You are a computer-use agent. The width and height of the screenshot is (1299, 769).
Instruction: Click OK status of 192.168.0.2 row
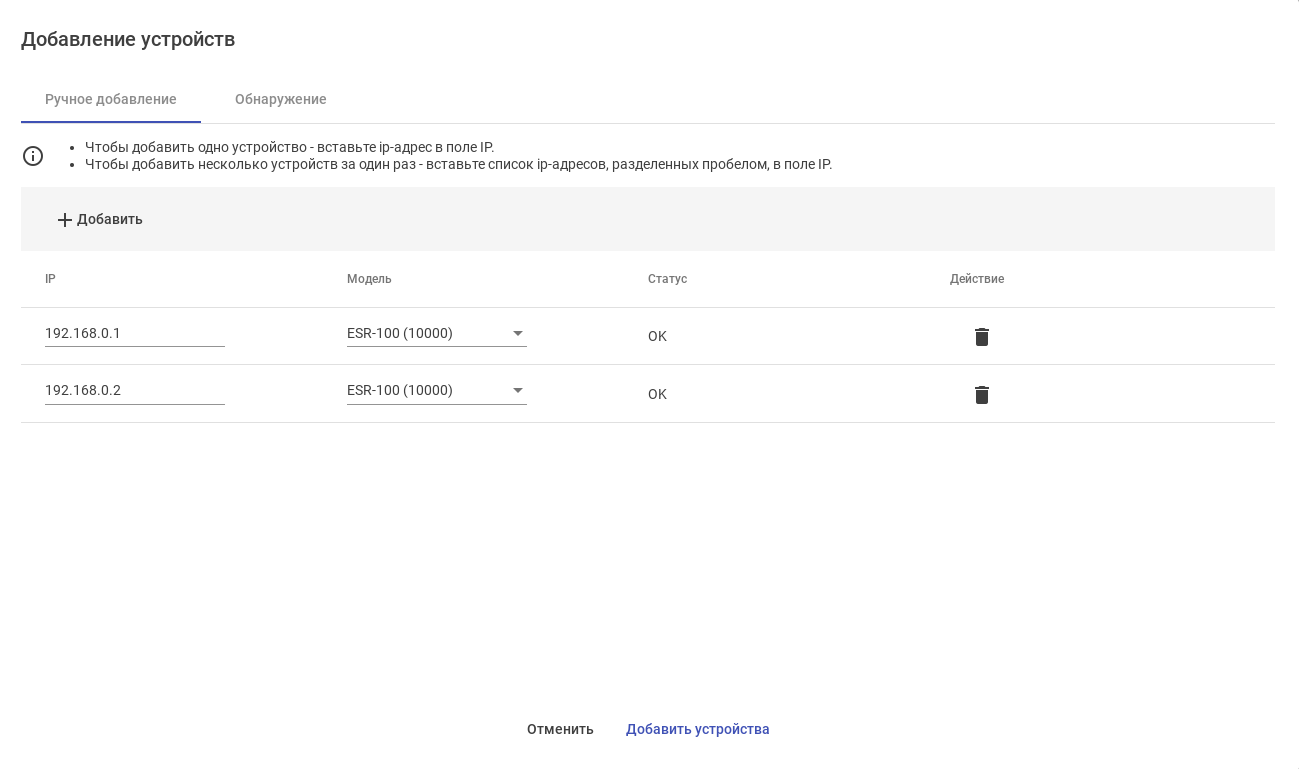(x=657, y=394)
